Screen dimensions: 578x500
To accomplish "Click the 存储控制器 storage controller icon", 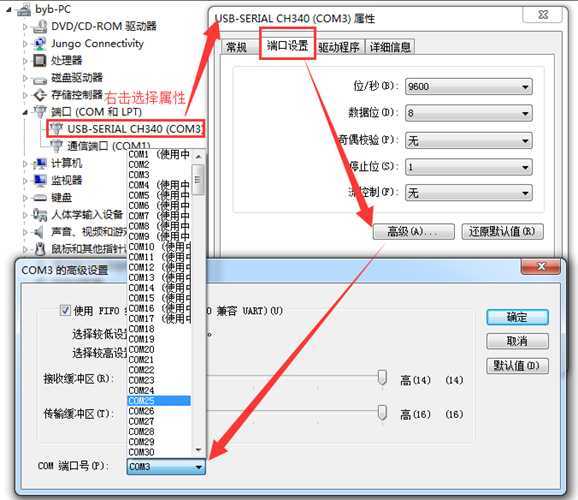I will point(40,95).
